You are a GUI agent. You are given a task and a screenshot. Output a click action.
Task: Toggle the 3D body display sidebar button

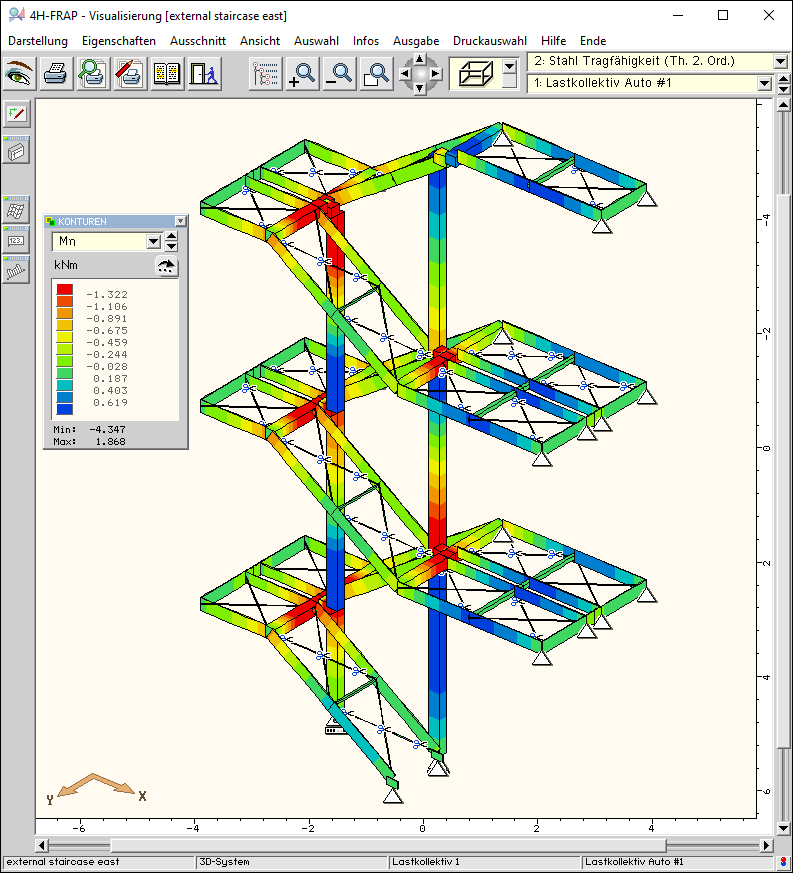tap(16, 151)
